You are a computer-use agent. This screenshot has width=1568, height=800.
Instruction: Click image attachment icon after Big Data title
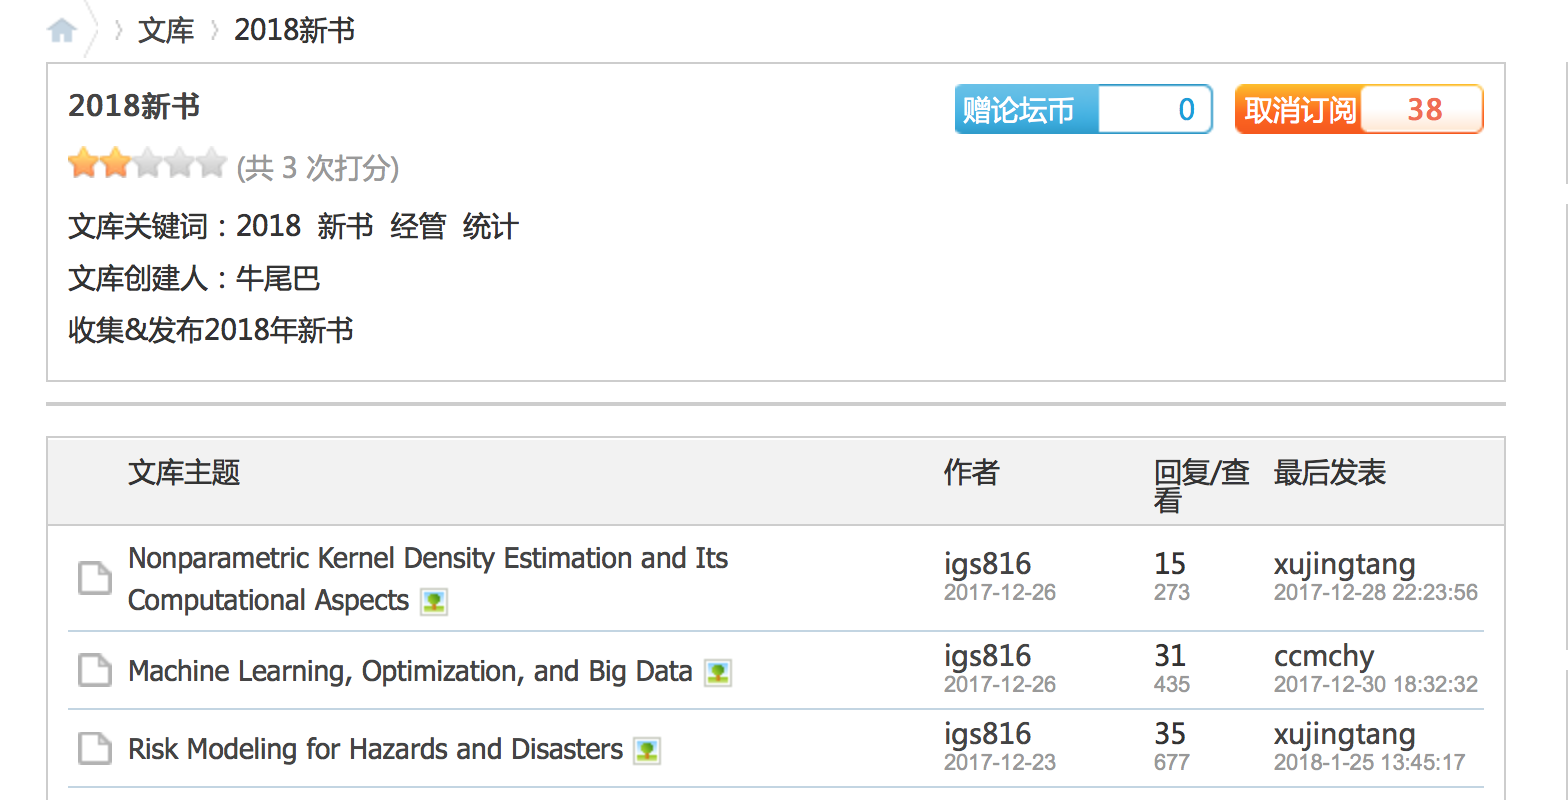pos(717,672)
